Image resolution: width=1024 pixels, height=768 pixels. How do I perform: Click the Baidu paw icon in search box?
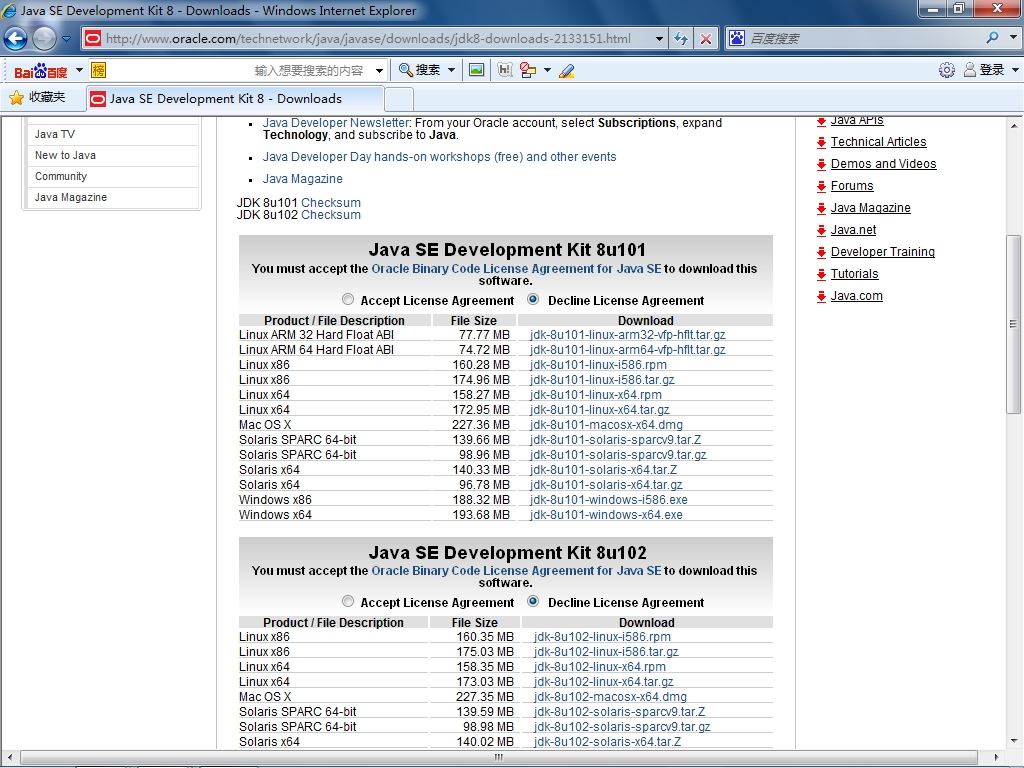click(x=737, y=38)
